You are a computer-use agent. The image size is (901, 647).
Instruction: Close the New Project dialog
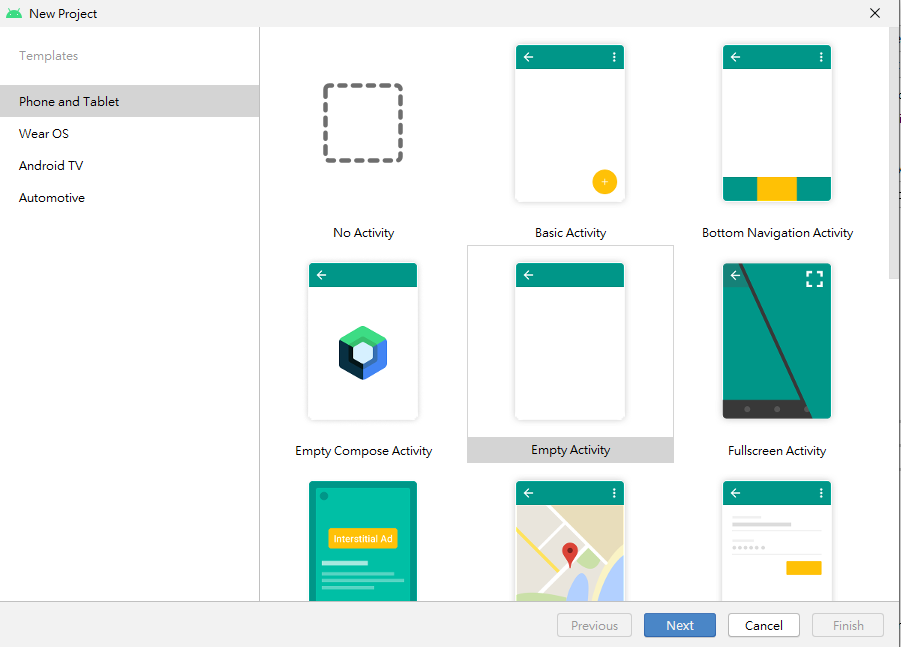coord(875,13)
